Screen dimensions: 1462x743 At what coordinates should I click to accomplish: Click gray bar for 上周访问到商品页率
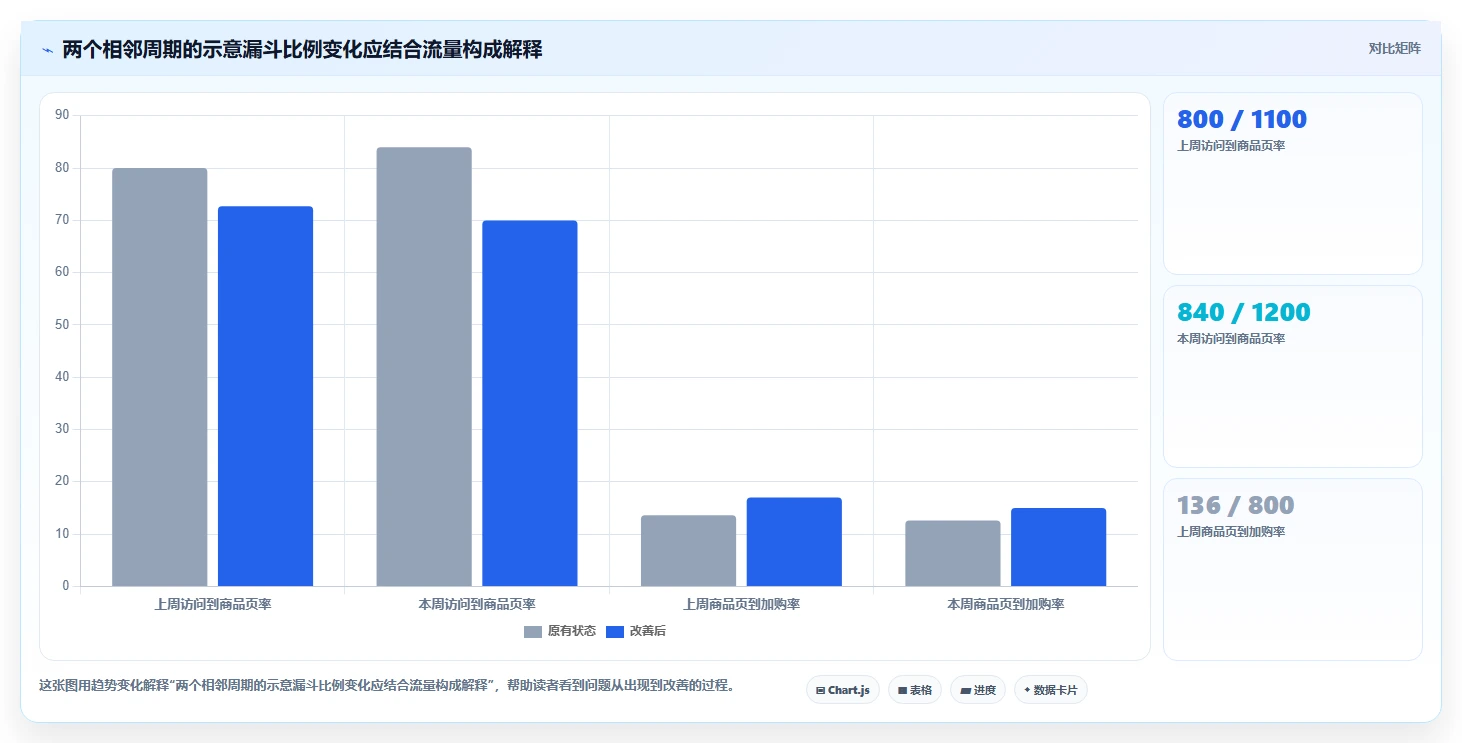click(159, 377)
